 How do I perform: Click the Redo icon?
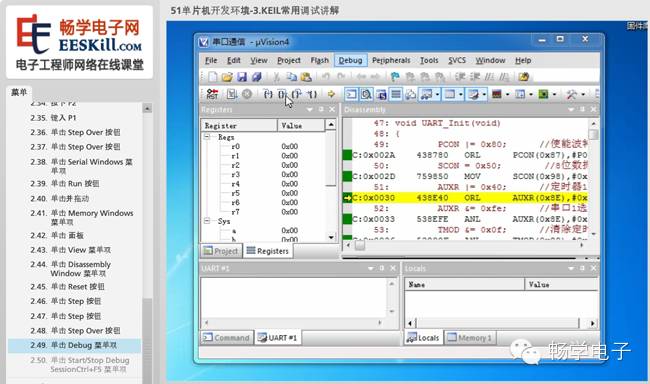(x=341, y=77)
